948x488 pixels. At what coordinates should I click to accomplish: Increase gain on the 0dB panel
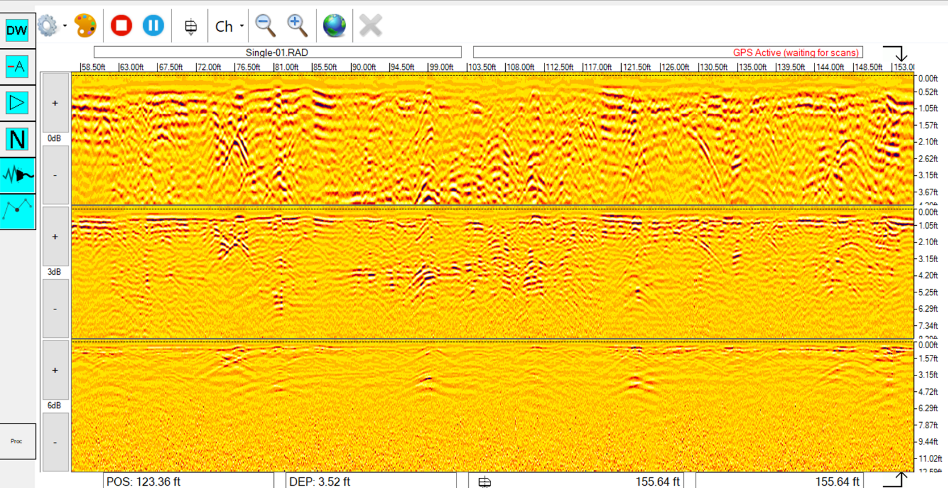click(55, 103)
